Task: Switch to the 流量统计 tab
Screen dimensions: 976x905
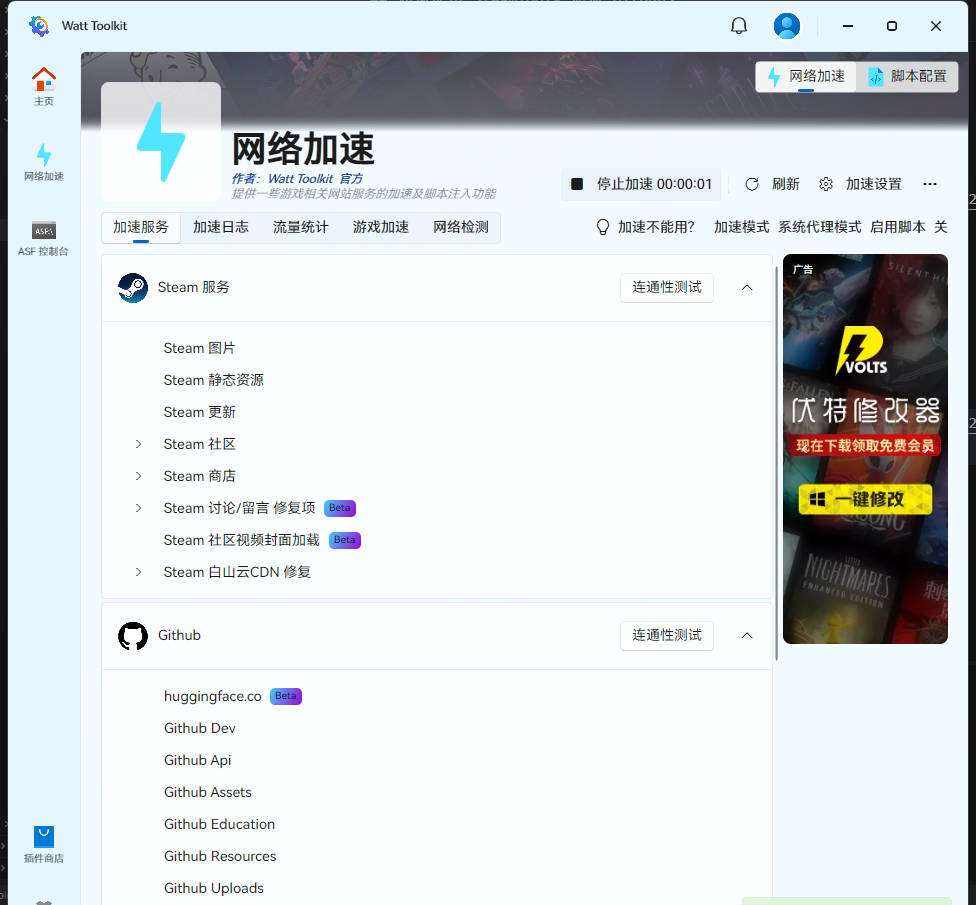Action: pyautogui.click(x=301, y=227)
